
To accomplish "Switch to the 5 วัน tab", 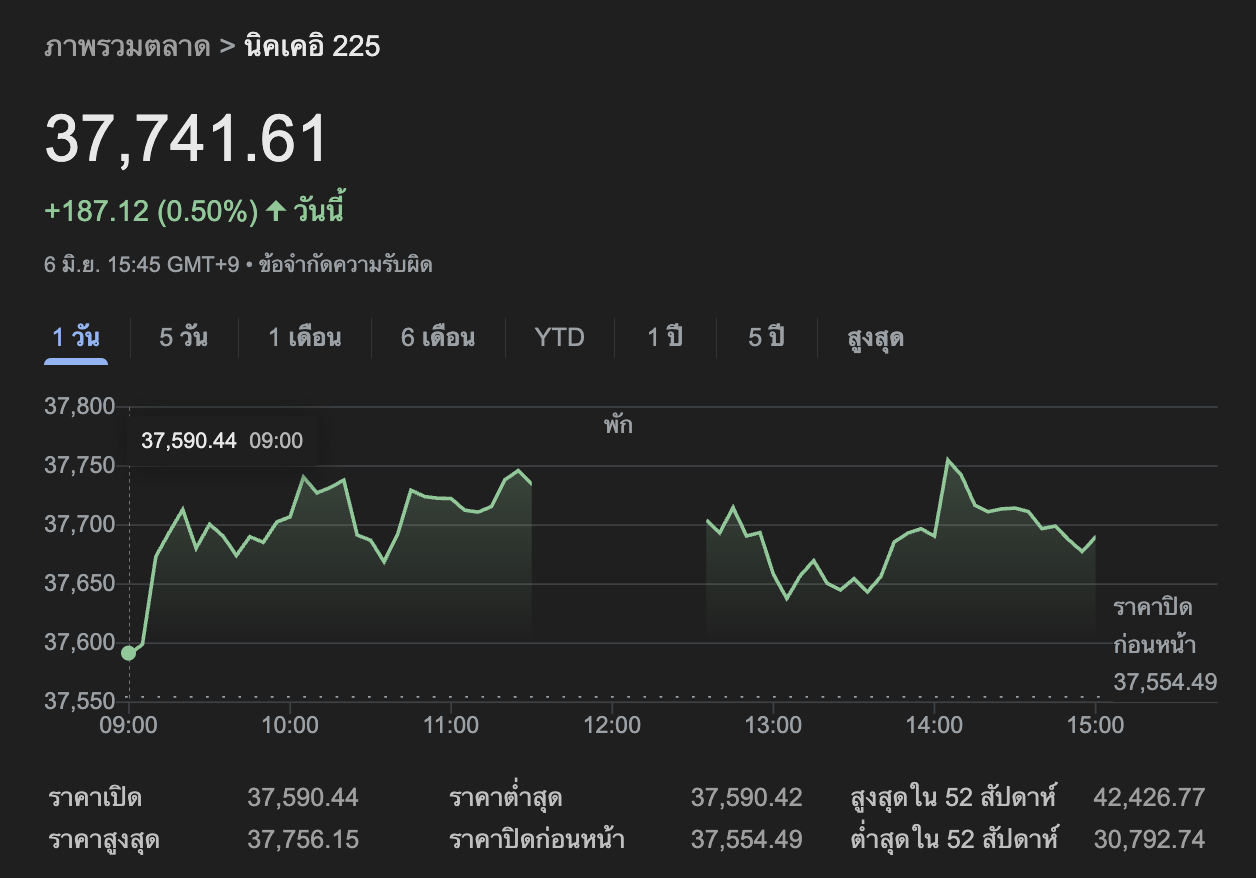I will pos(183,338).
